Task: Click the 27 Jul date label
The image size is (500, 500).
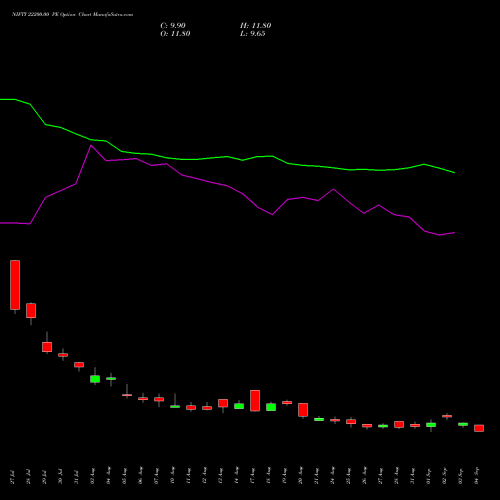Action: click(x=13, y=477)
